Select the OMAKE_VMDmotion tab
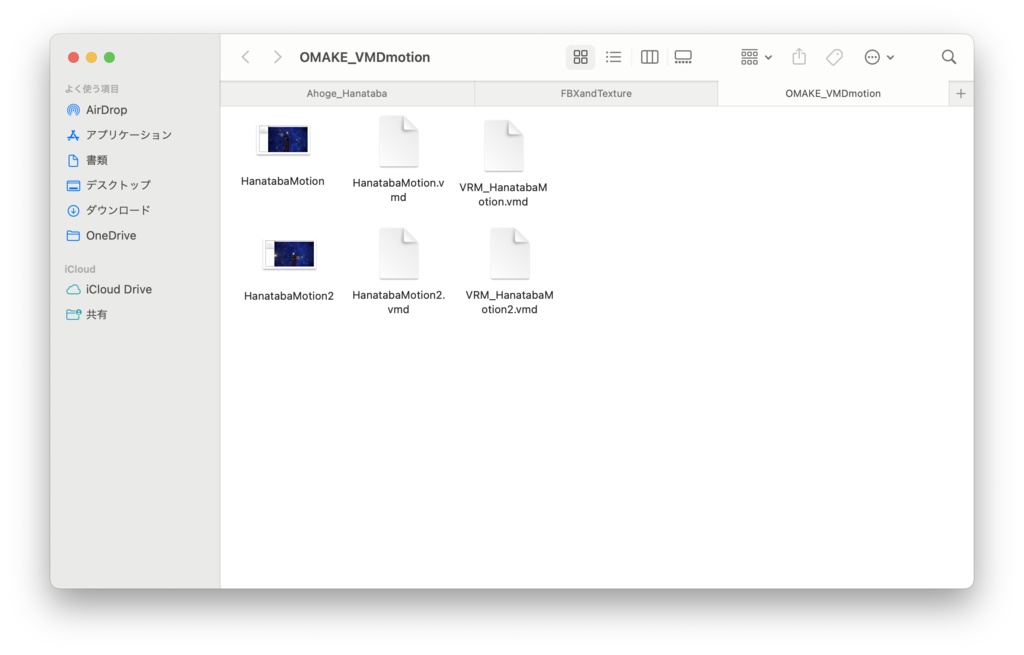The width and height of the screenshot is (1024, 655). point(833,93)
